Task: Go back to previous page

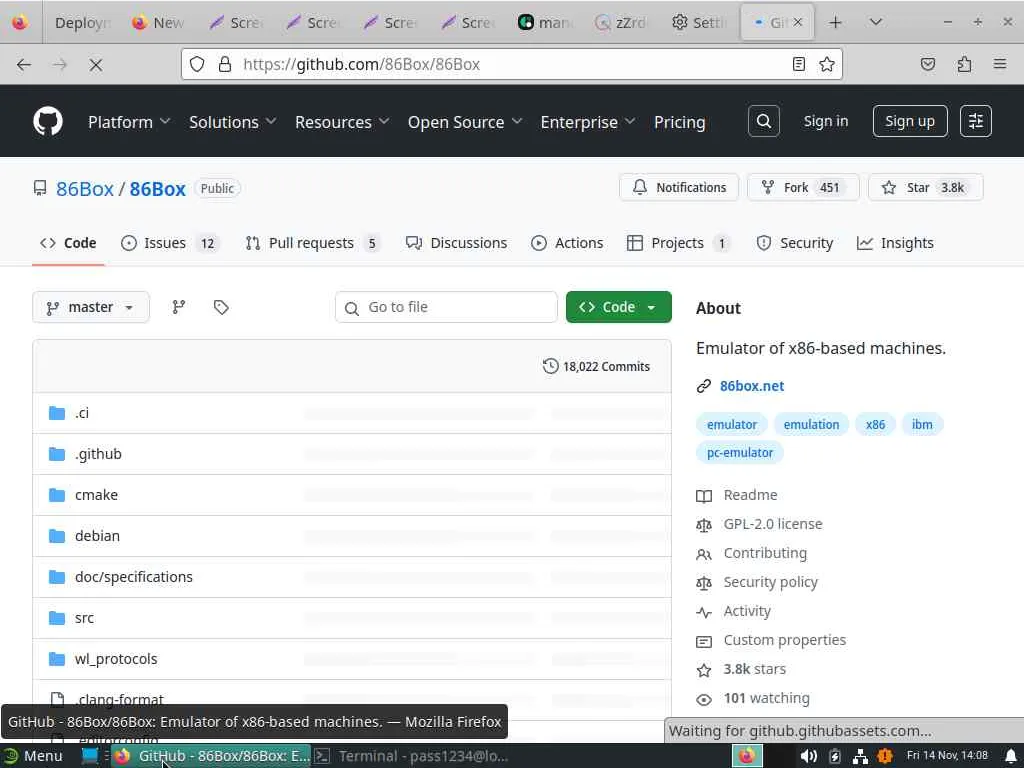Action: (x=24, y=65)
